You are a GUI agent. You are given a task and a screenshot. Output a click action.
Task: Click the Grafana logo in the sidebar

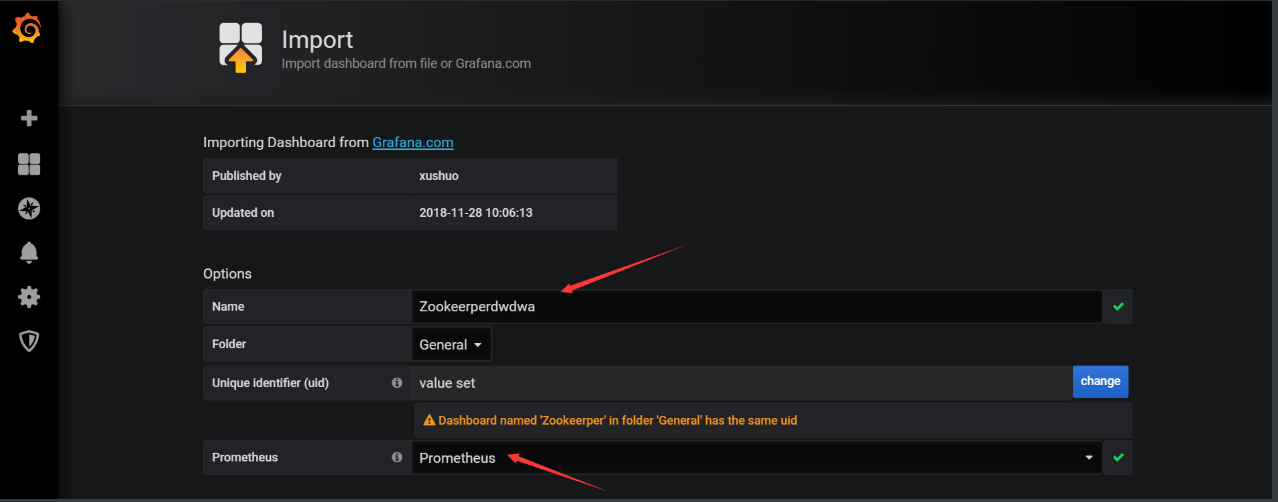point(28,30)
